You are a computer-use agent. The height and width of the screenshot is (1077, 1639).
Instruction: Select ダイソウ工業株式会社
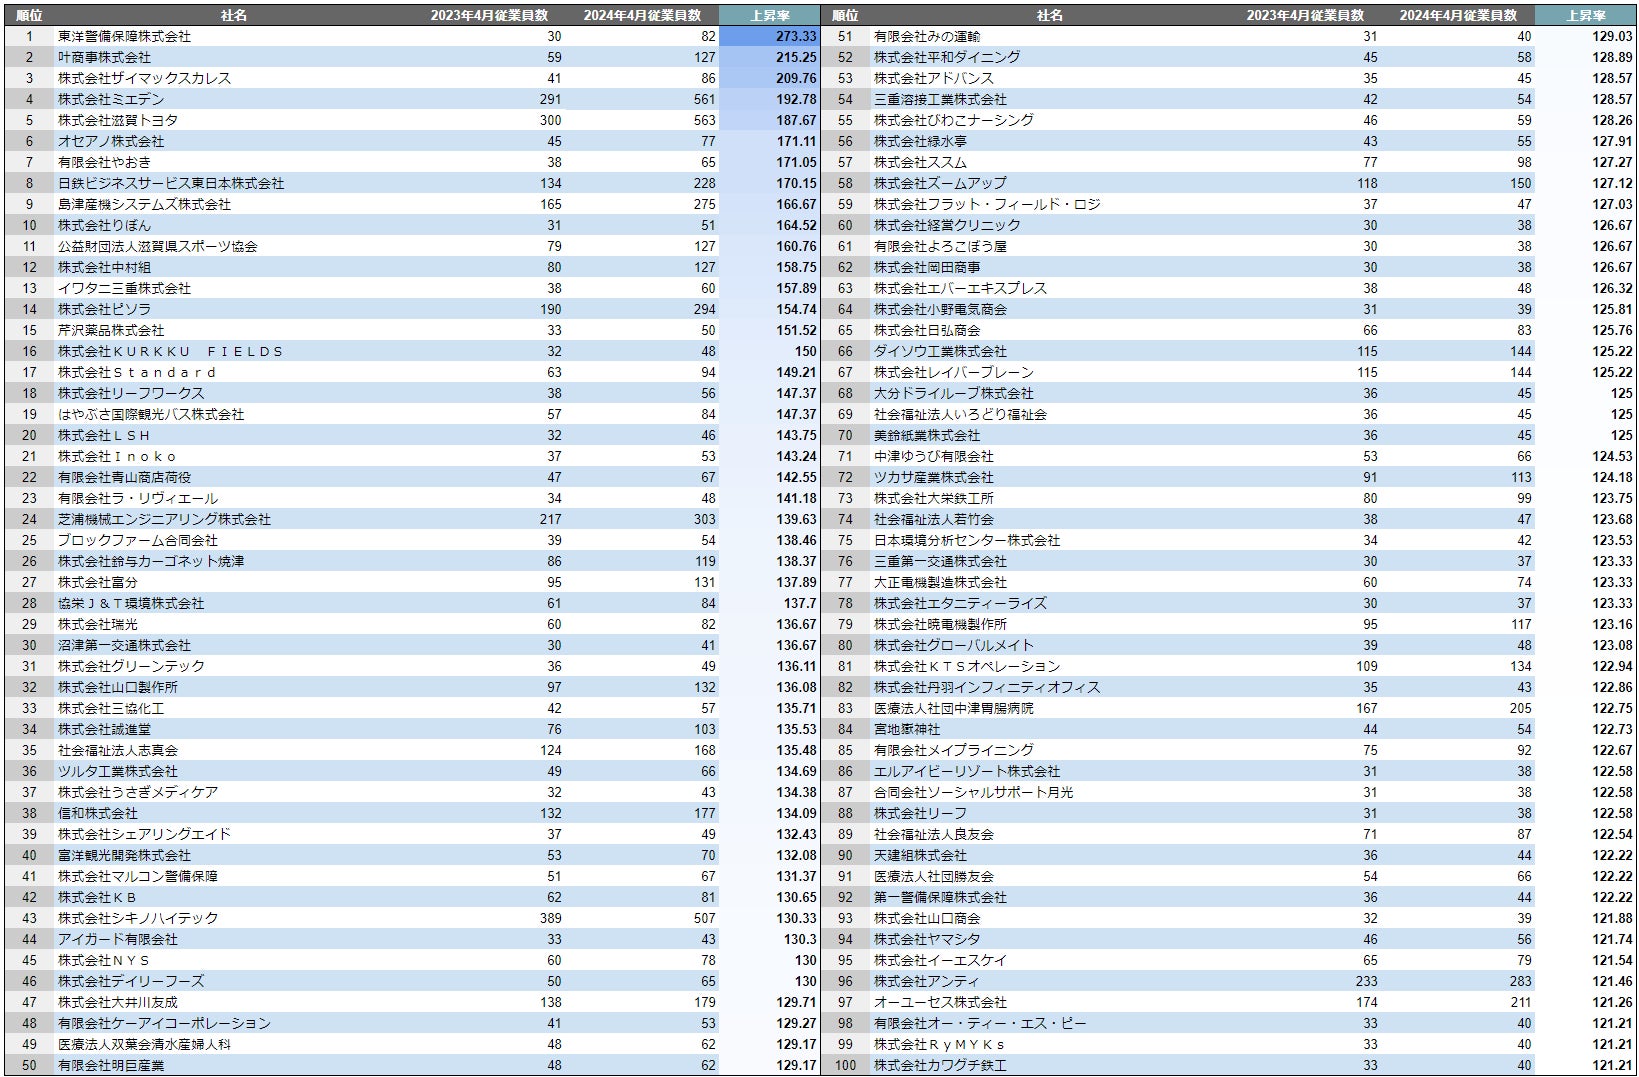940,351
